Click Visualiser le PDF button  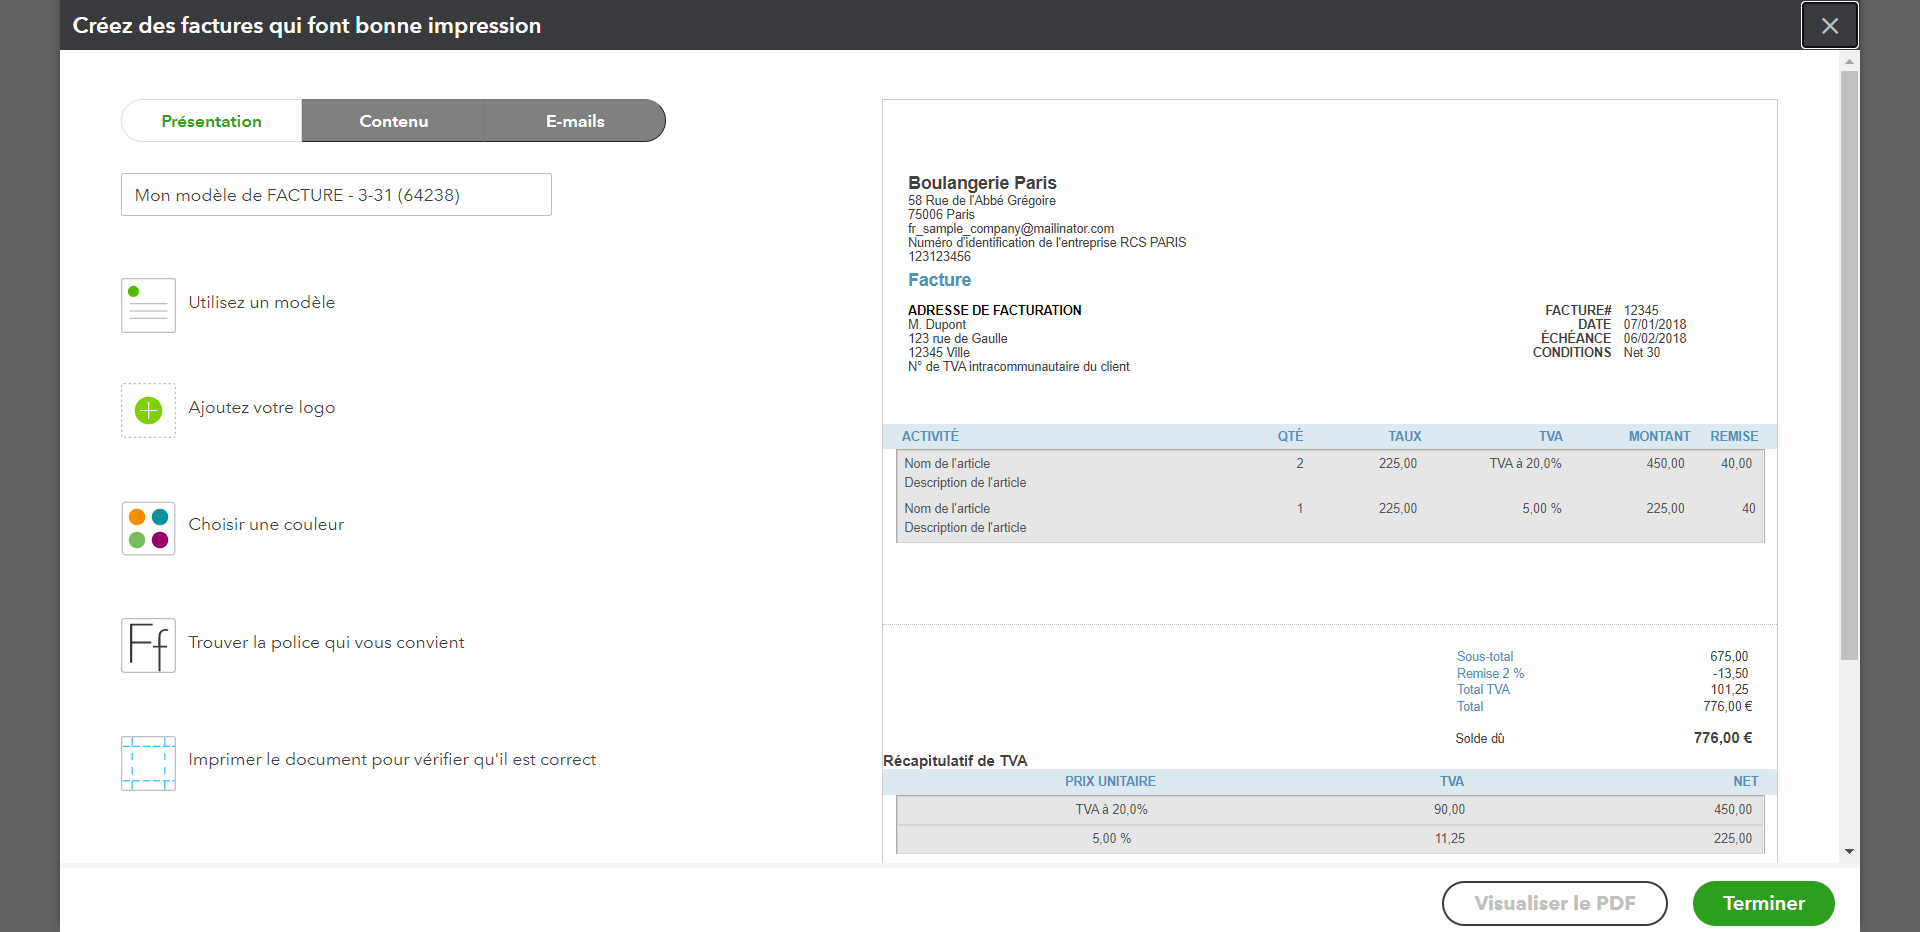[x=1554, y=903]
